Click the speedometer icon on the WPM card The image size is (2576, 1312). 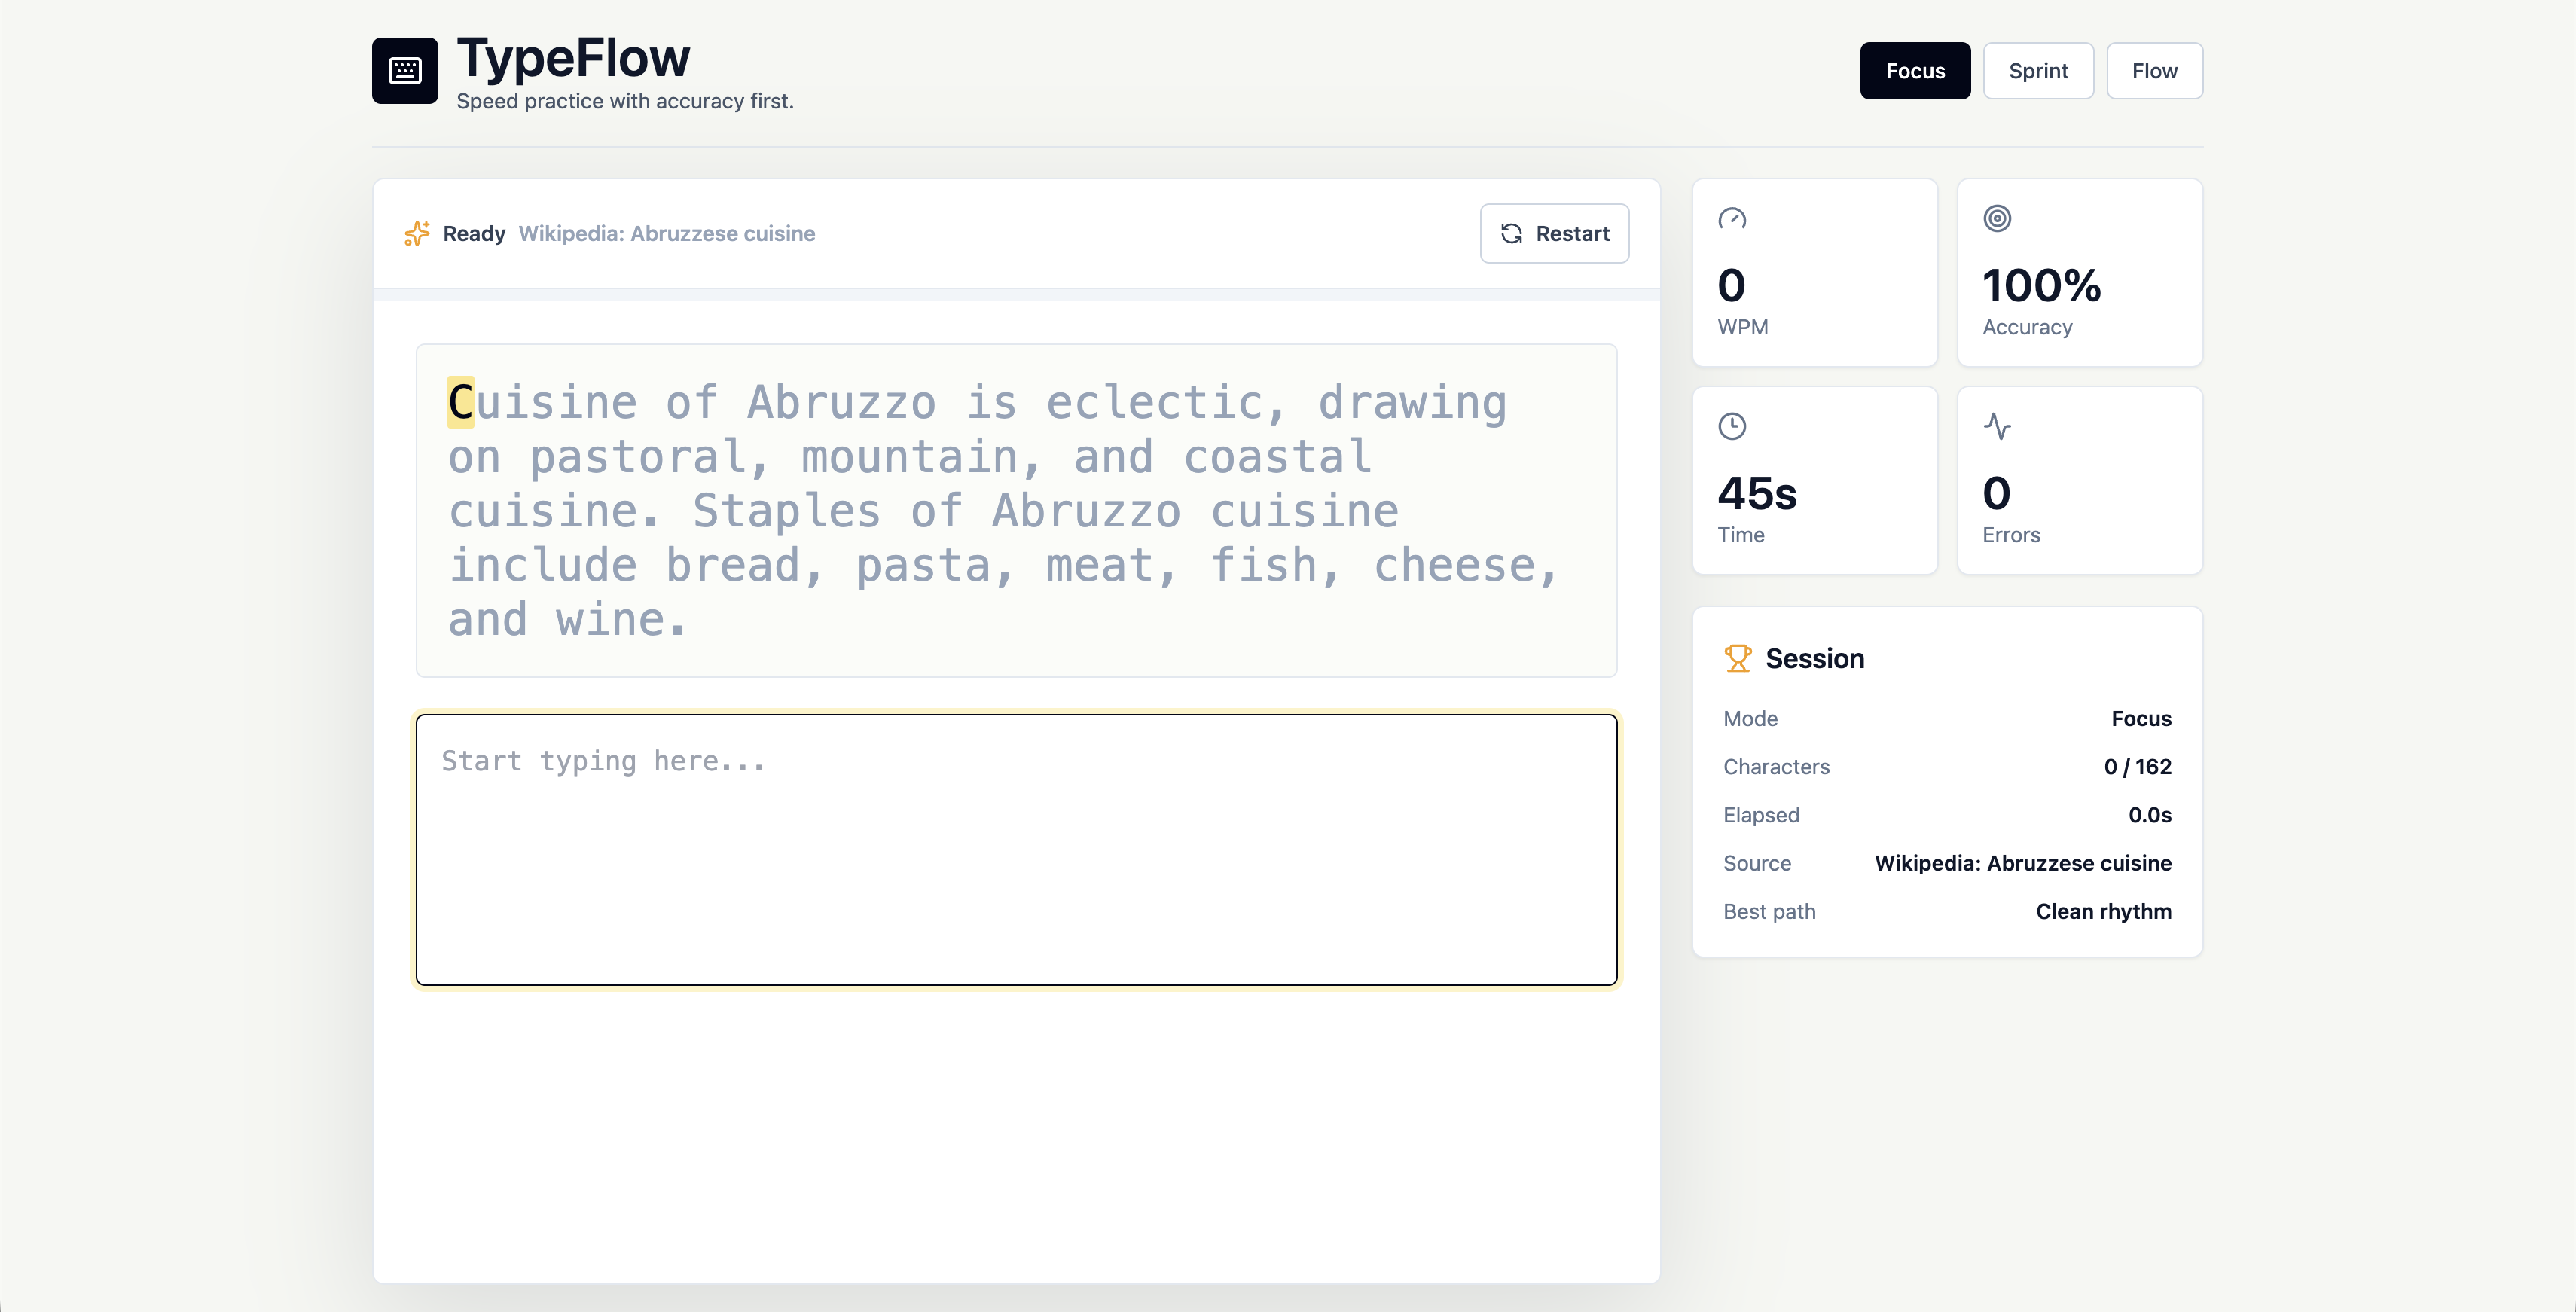[x=1732, y=218]
